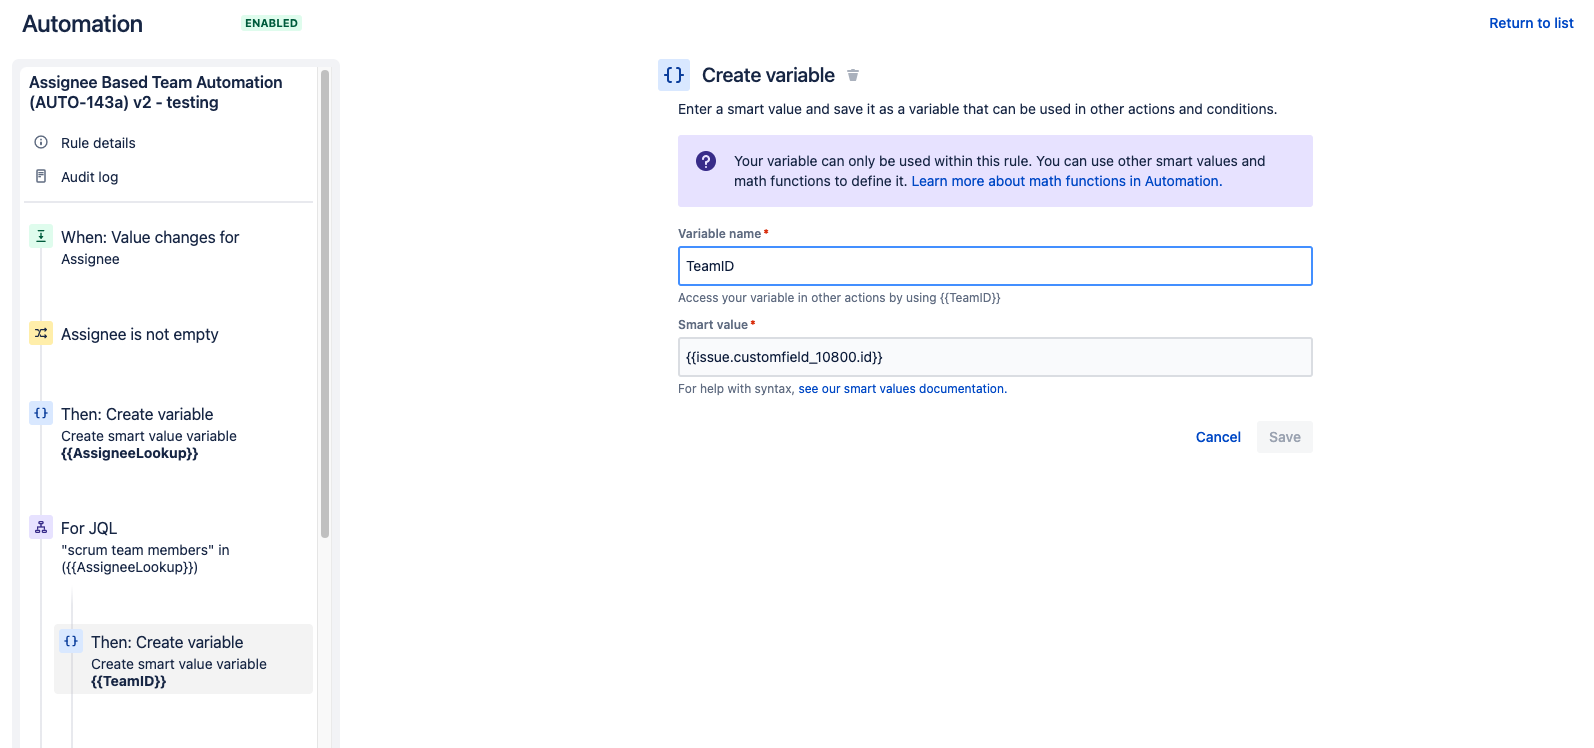This screenshot has width=1594, height=748.
Task: Click the Smart value field label
Action: tap(713, 325)
